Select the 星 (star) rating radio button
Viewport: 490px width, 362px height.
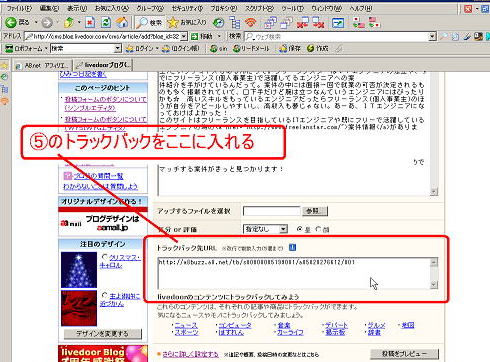299,229
